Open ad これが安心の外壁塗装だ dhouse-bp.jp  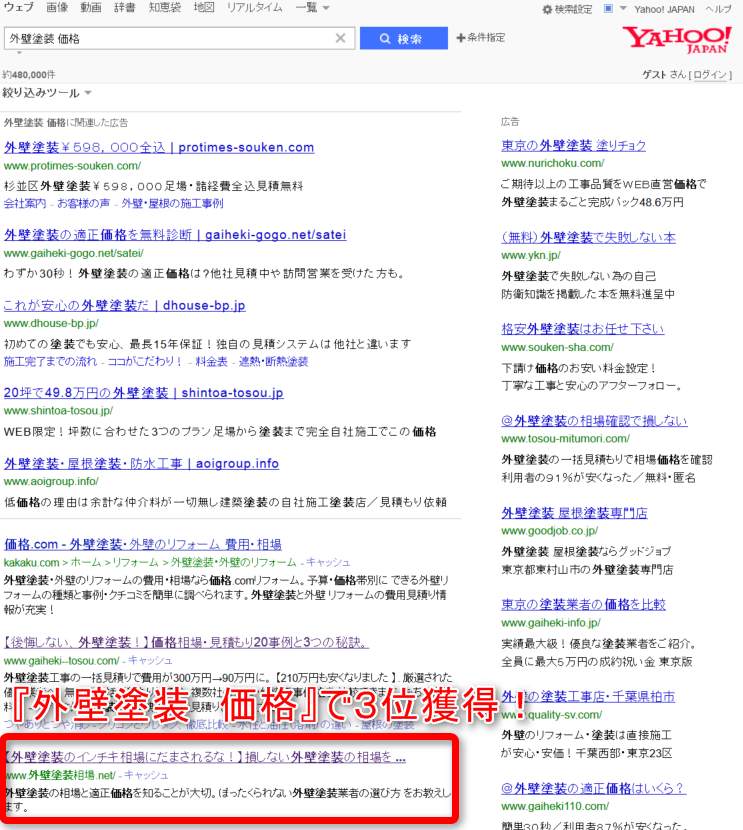tap(124, 305)
